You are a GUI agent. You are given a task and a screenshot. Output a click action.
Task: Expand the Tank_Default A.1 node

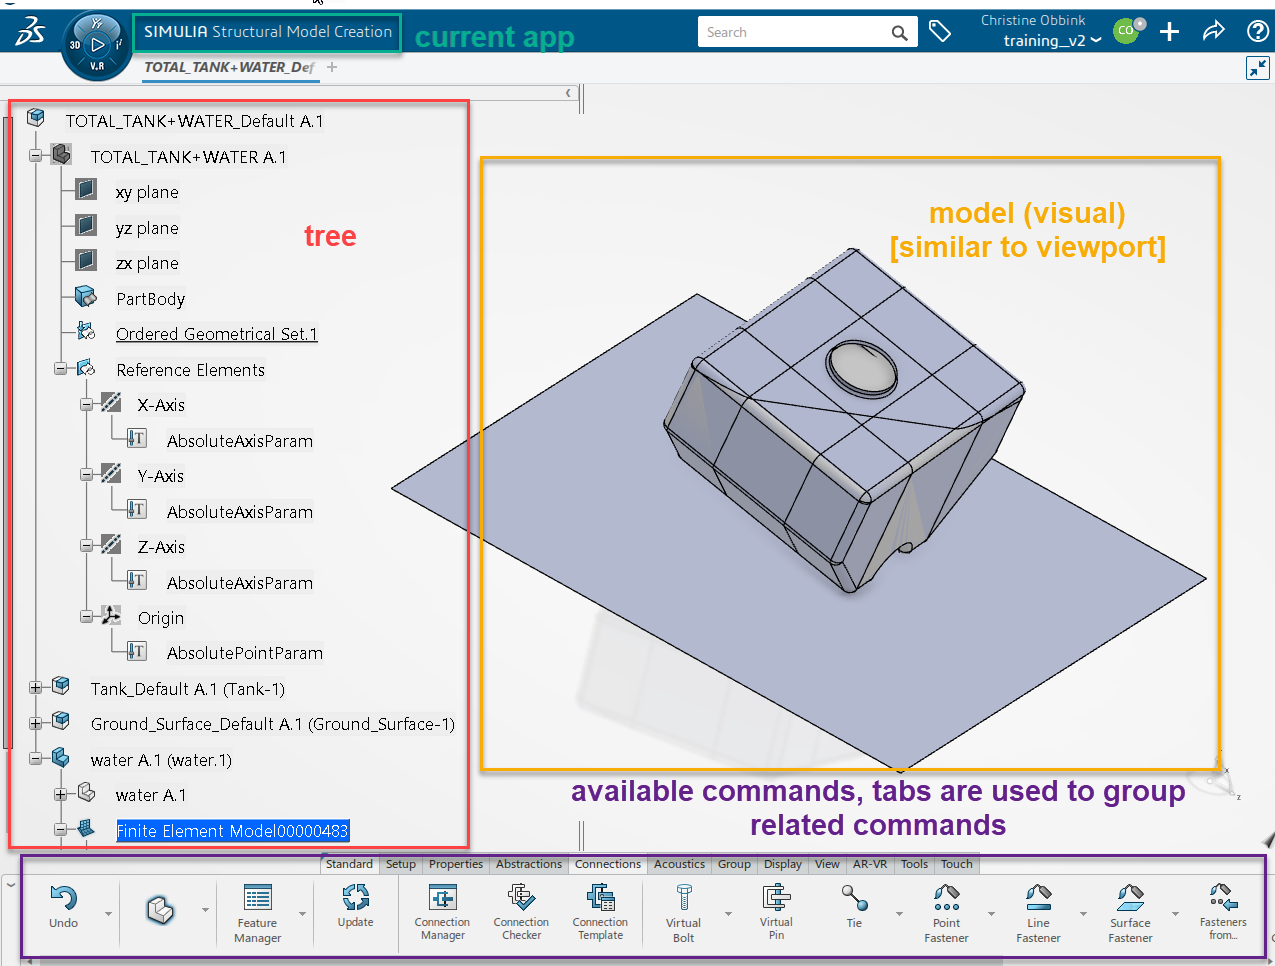click(36, 688)
